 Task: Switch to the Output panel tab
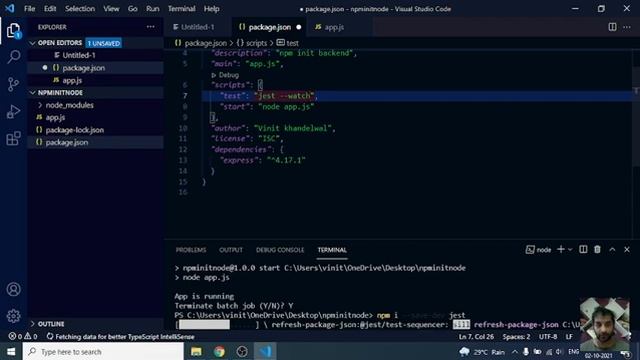[231, 250]
